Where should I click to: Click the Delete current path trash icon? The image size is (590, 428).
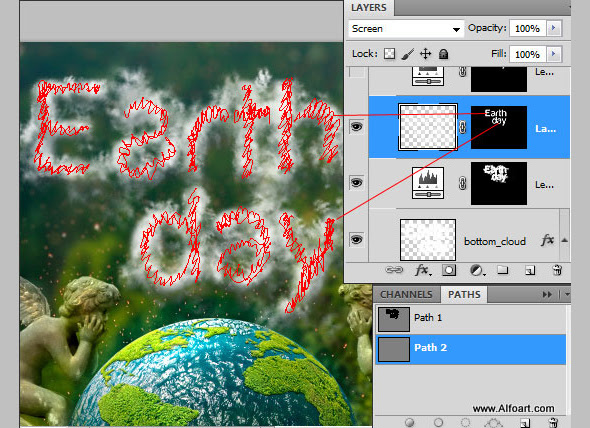click(553, 423)
